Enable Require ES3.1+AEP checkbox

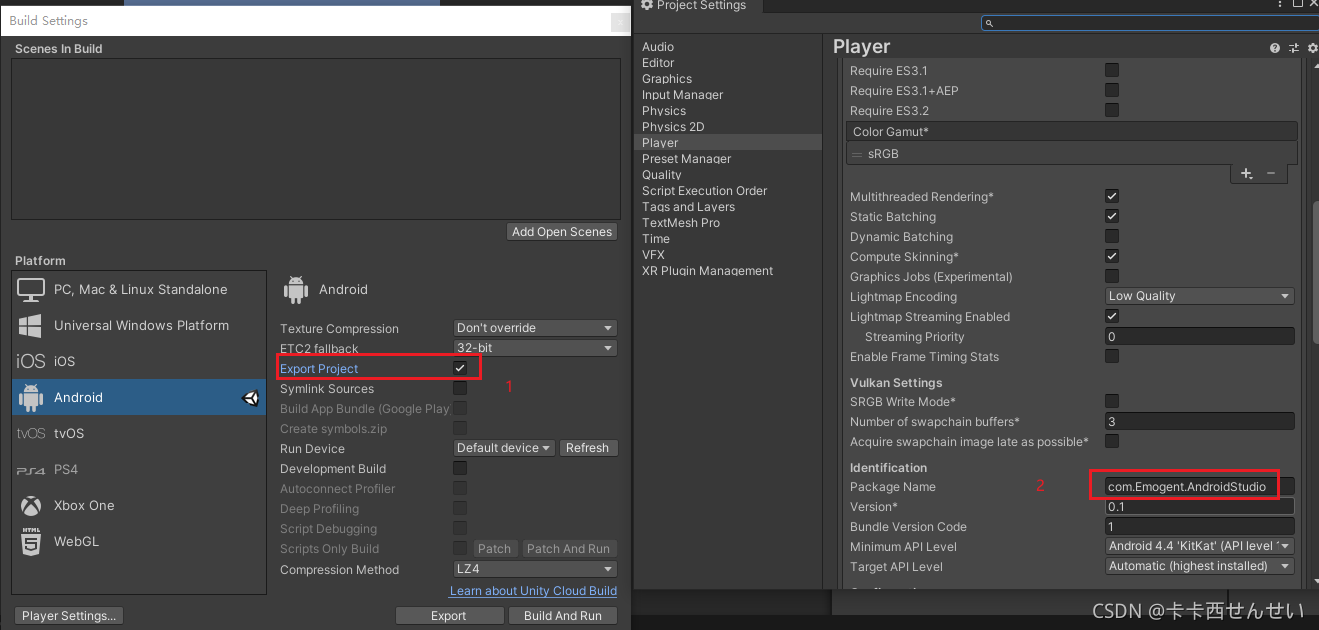[x=1112, y=90]
